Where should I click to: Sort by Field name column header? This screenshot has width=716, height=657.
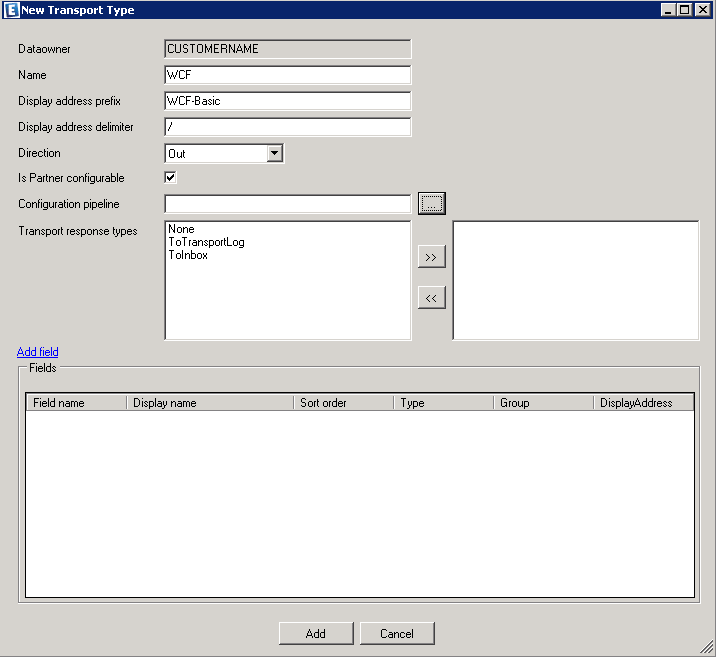click(x=76, y=403)
